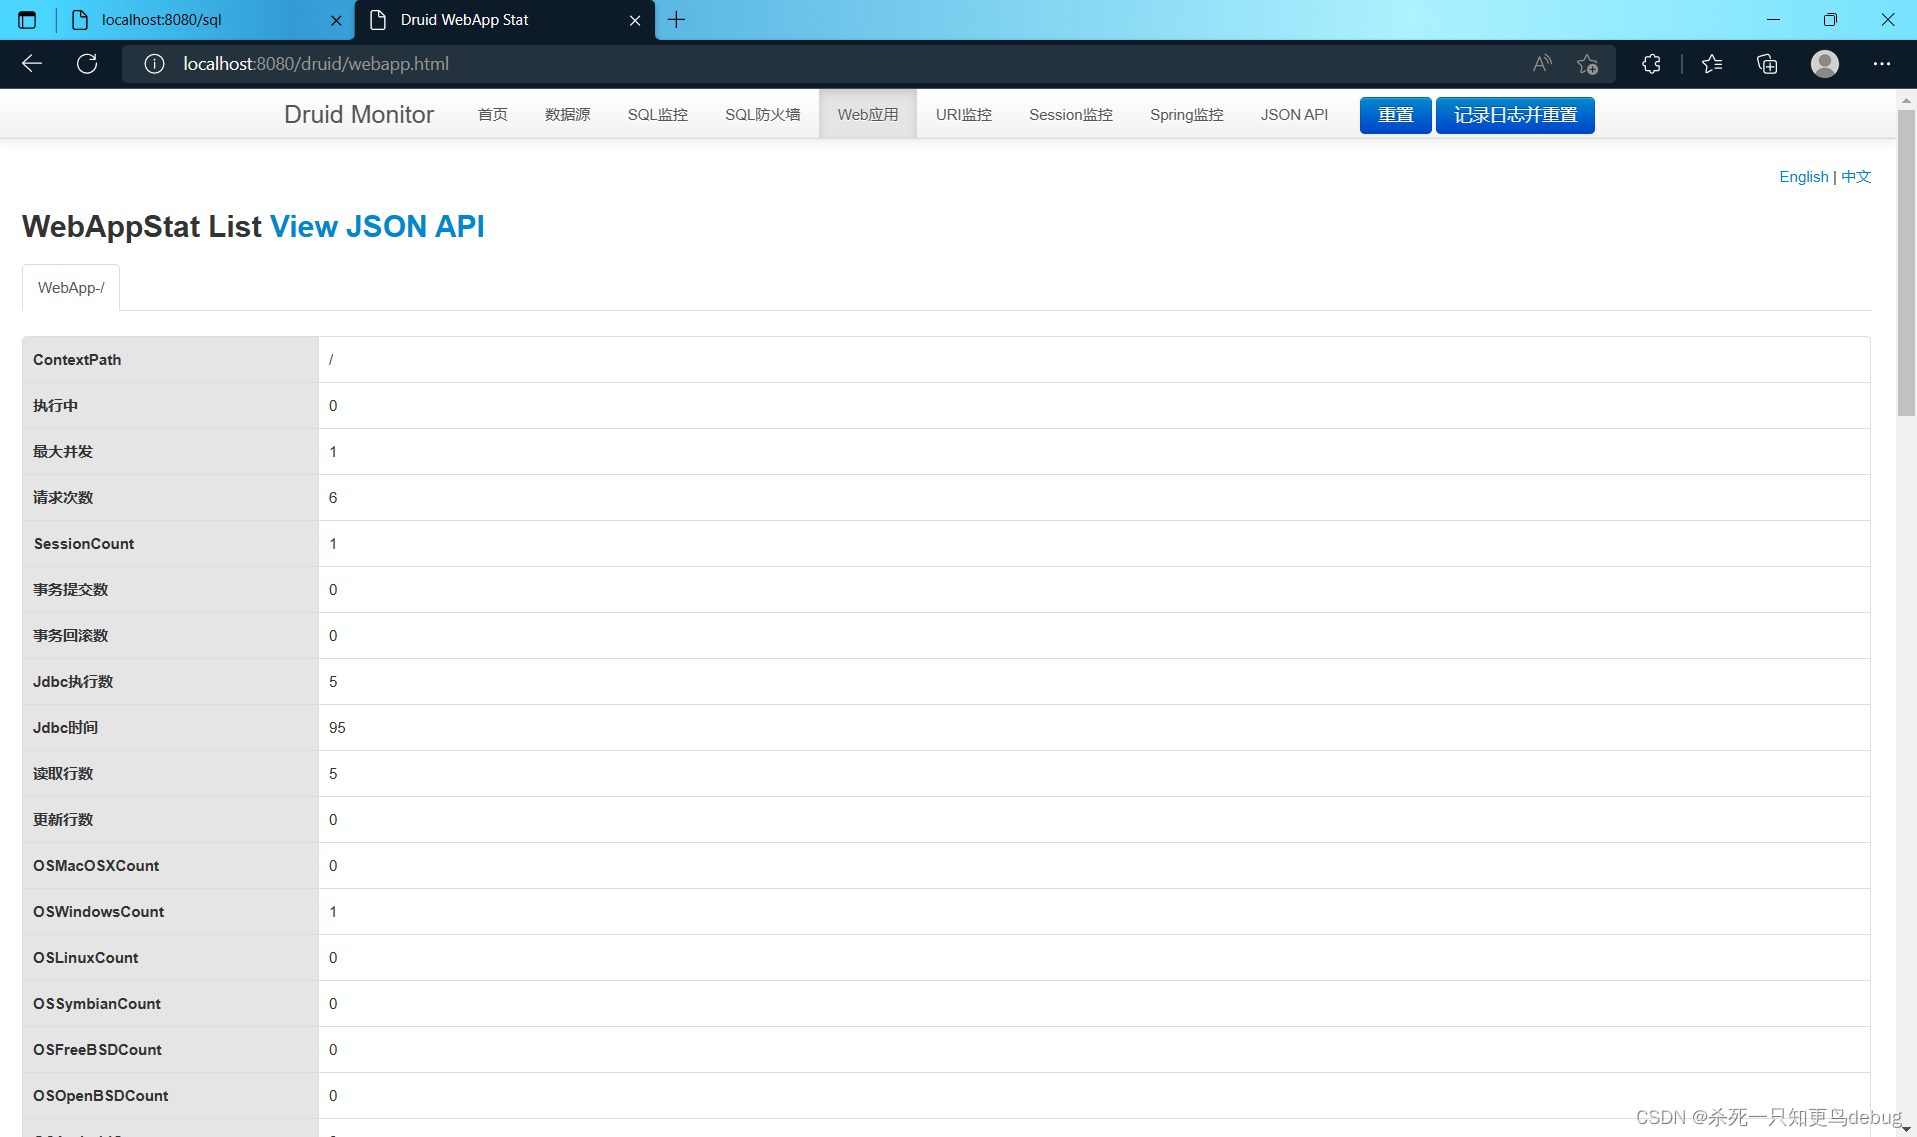Select the WebApp-/ tab

71,288
